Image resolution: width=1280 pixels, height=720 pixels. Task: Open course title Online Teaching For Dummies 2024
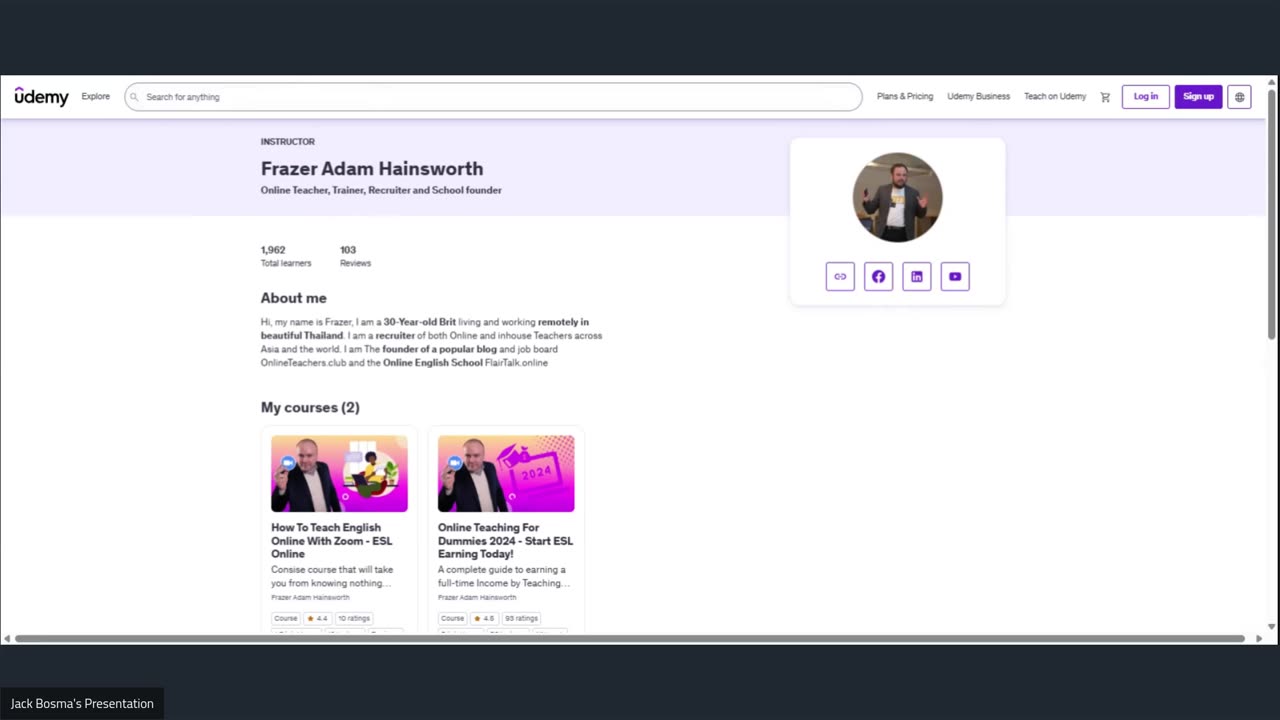(x=505, y=540)
